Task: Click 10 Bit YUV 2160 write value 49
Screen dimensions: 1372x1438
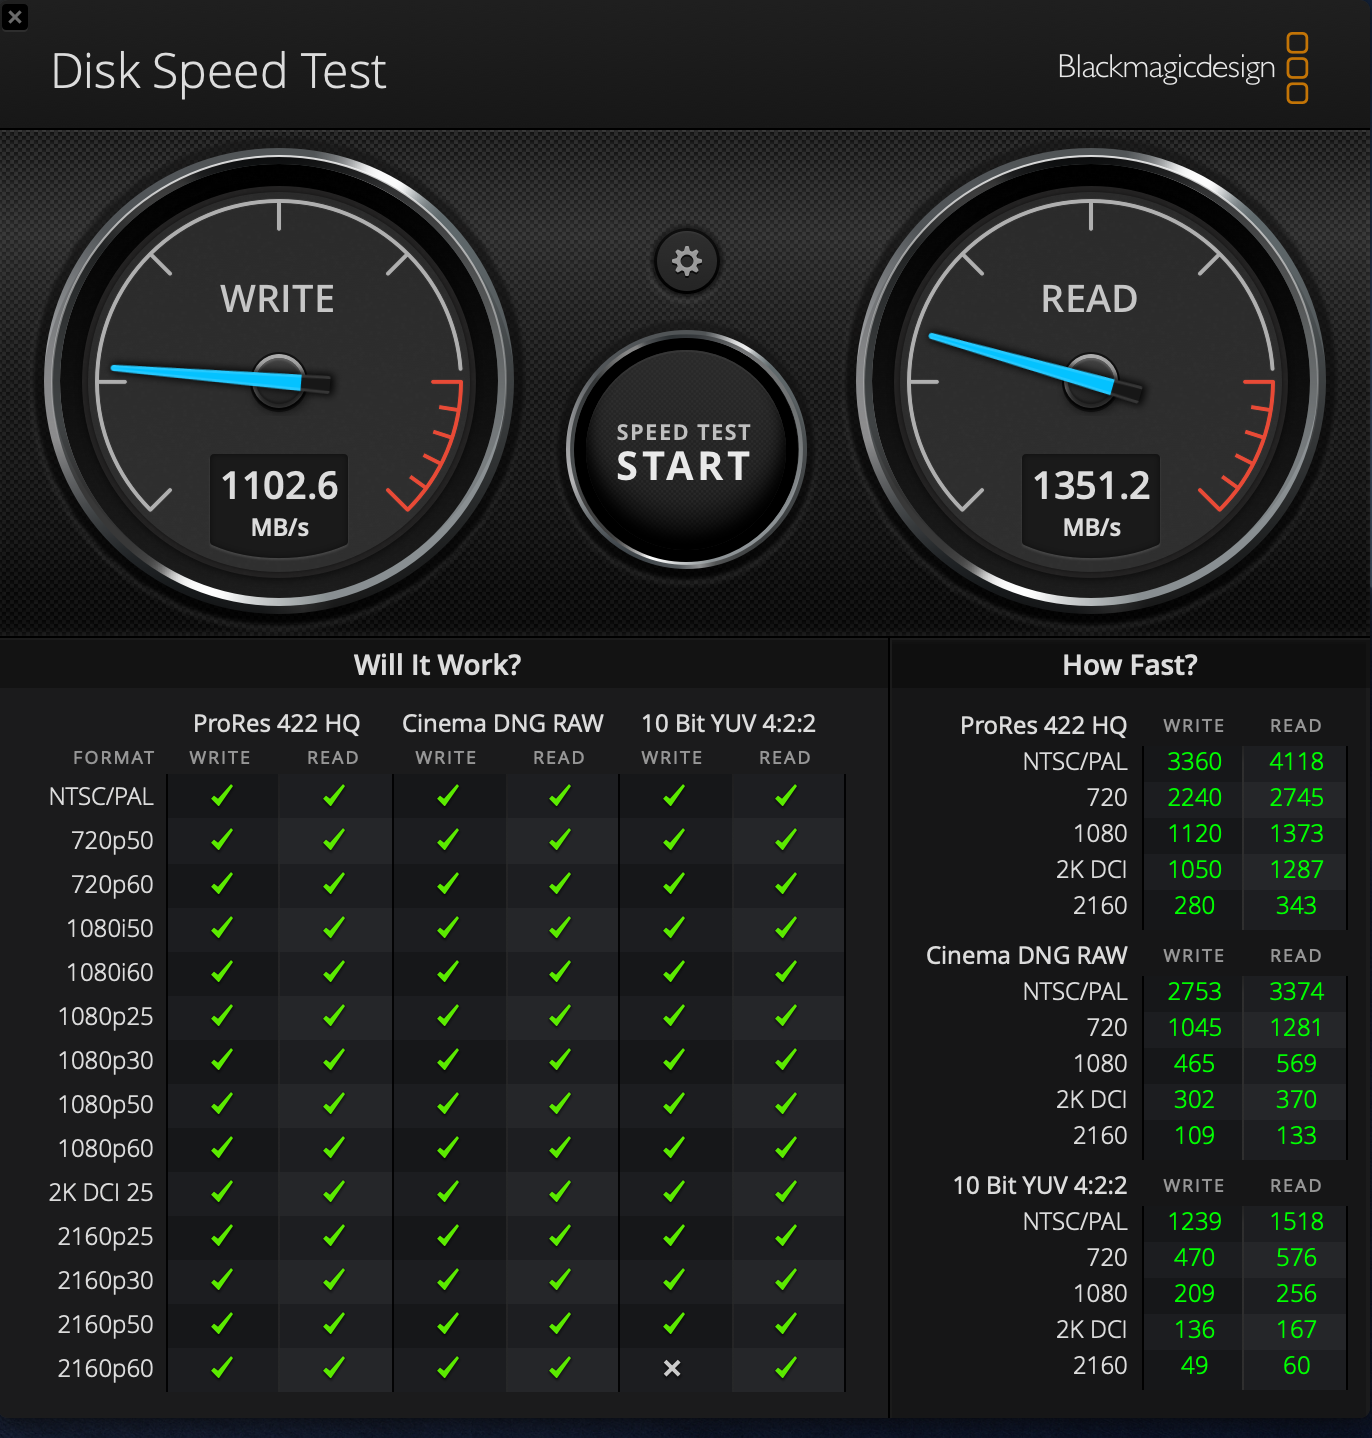Action: click(x=1195, y=1366)
